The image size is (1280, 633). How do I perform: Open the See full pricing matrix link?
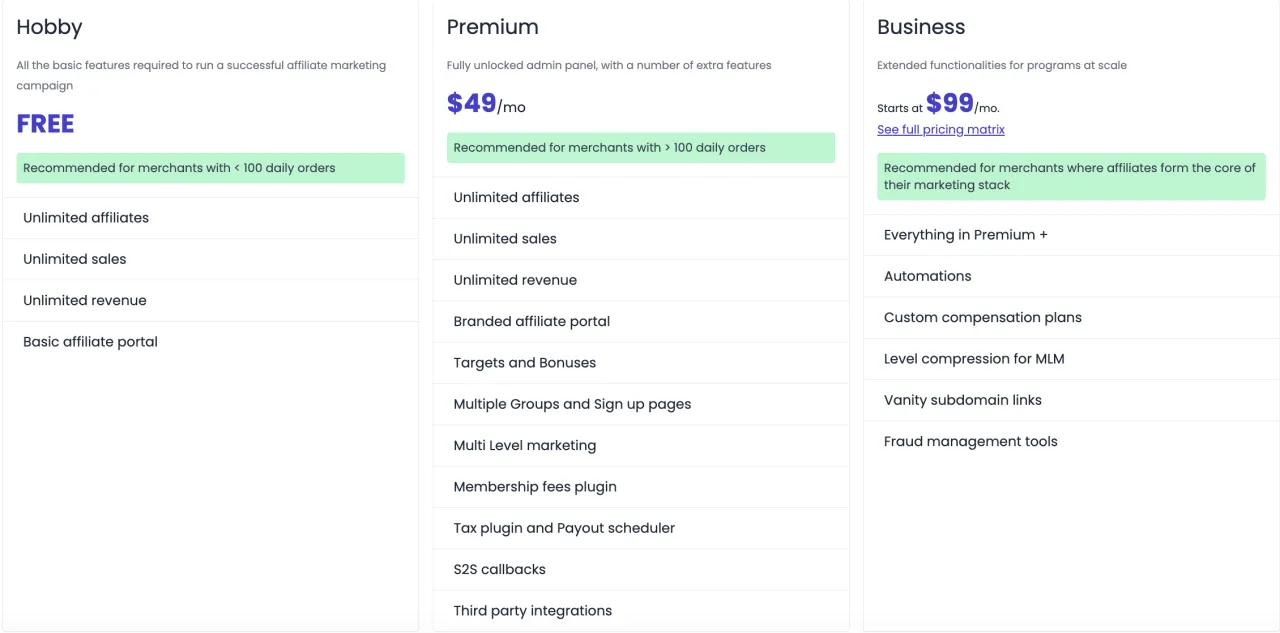[941, 130]
